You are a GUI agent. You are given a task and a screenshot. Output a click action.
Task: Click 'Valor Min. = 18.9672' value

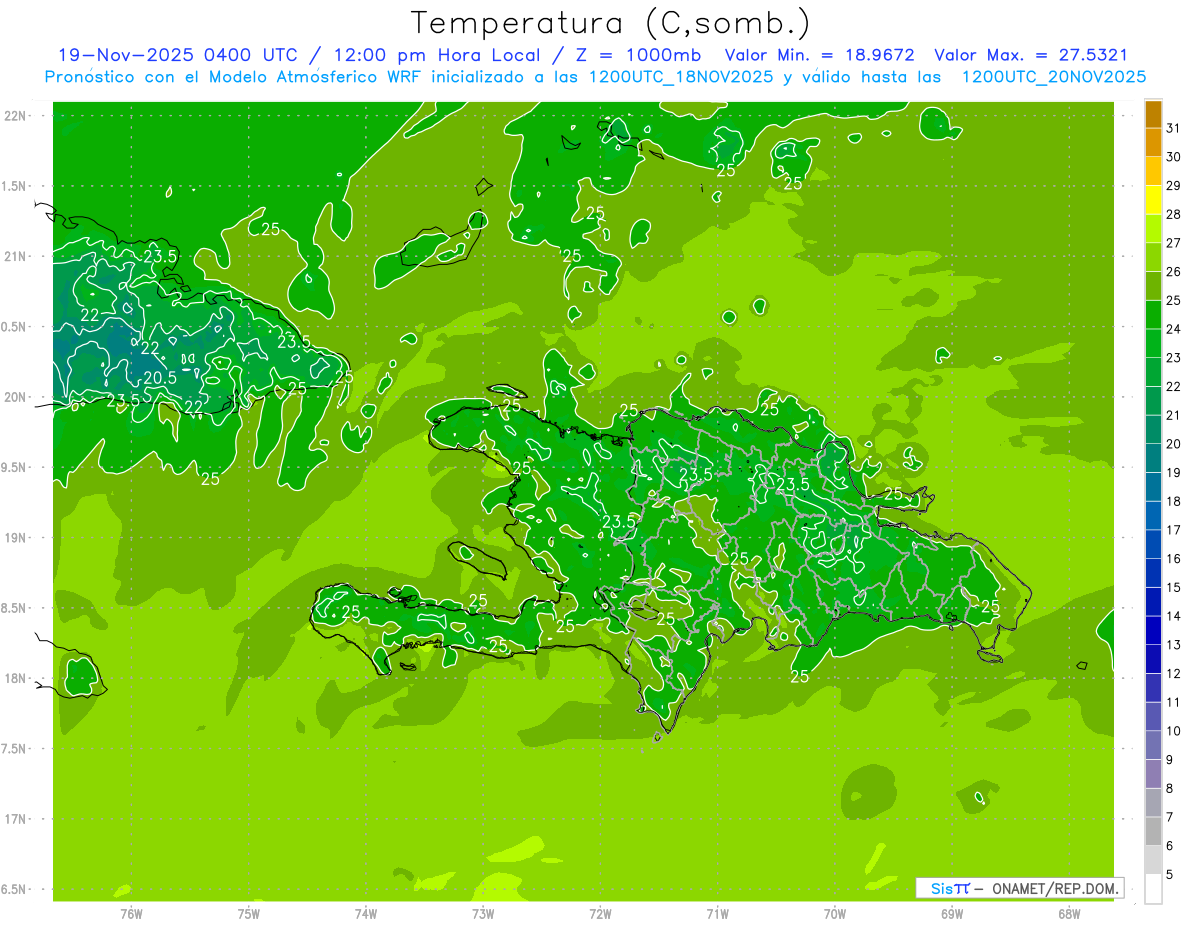click(820, 55)
